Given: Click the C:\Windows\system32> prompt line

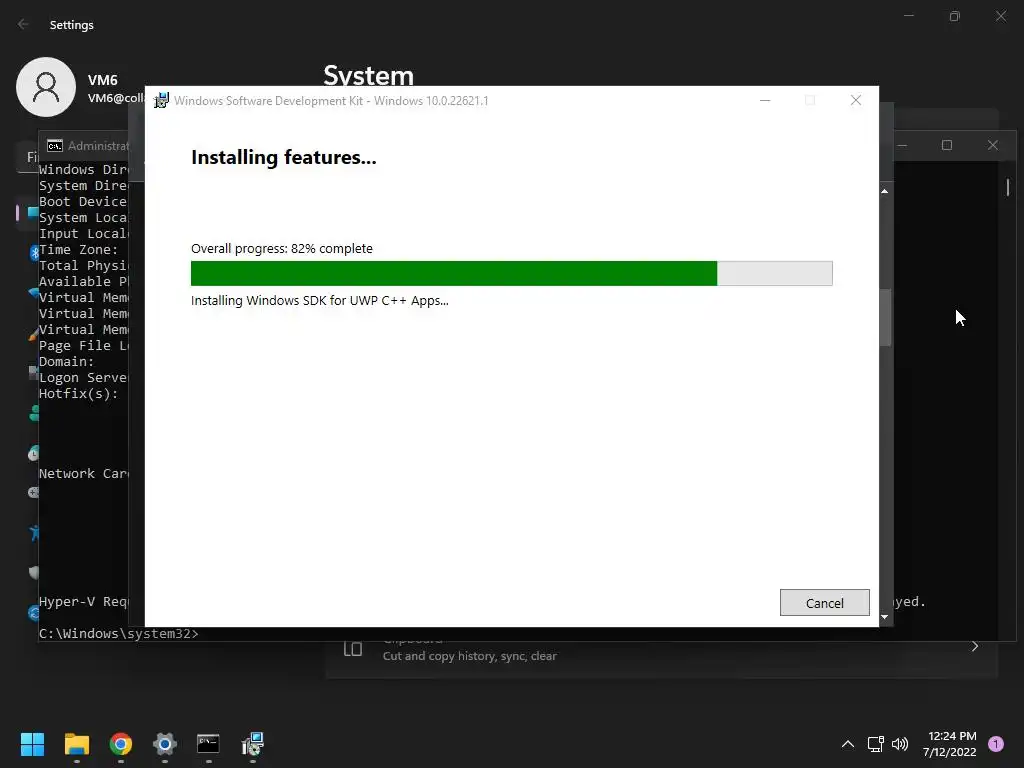Looking at the screenshot, I should coord(118,633).
